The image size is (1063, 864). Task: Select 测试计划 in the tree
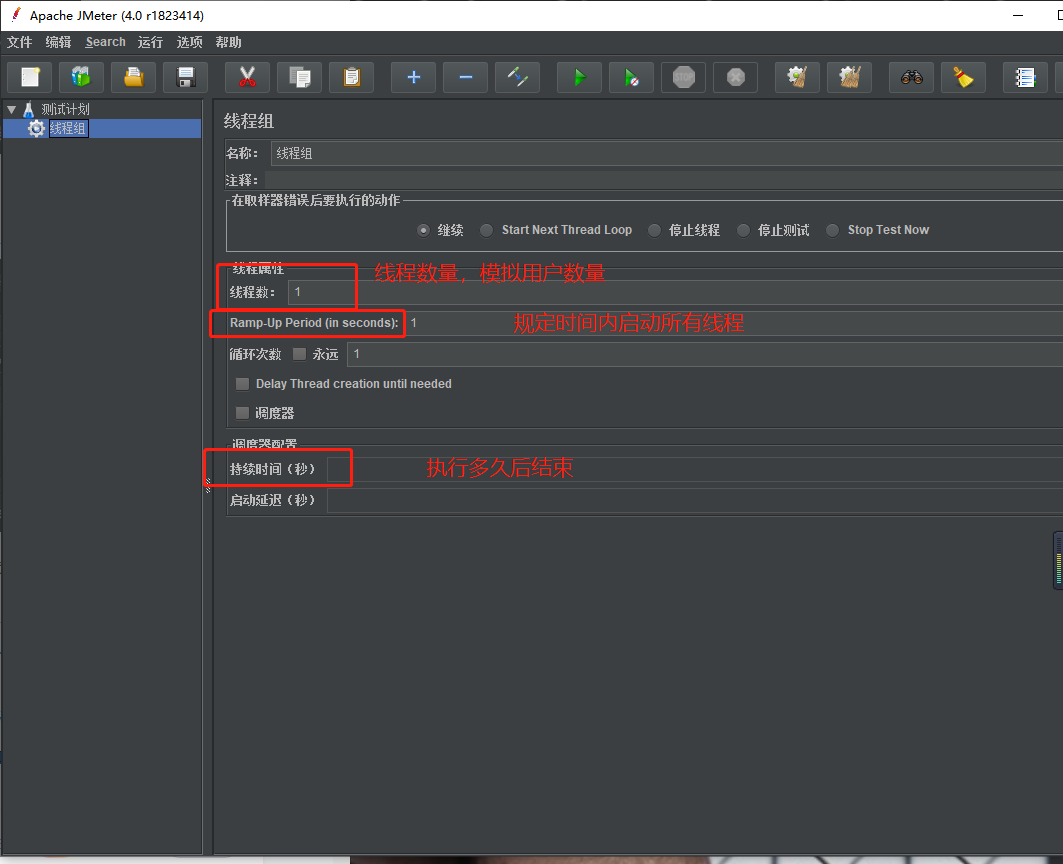click(65, 109)
